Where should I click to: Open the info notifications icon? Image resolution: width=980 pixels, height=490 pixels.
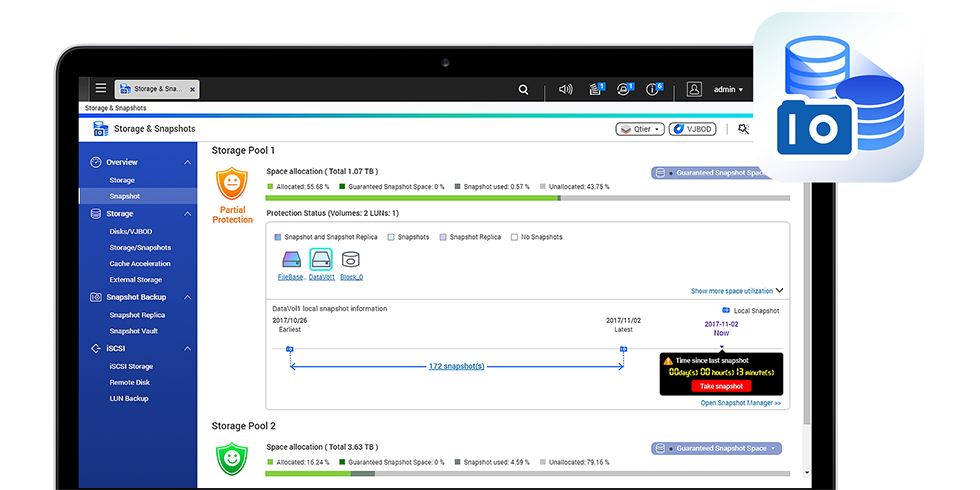[653, 89]
